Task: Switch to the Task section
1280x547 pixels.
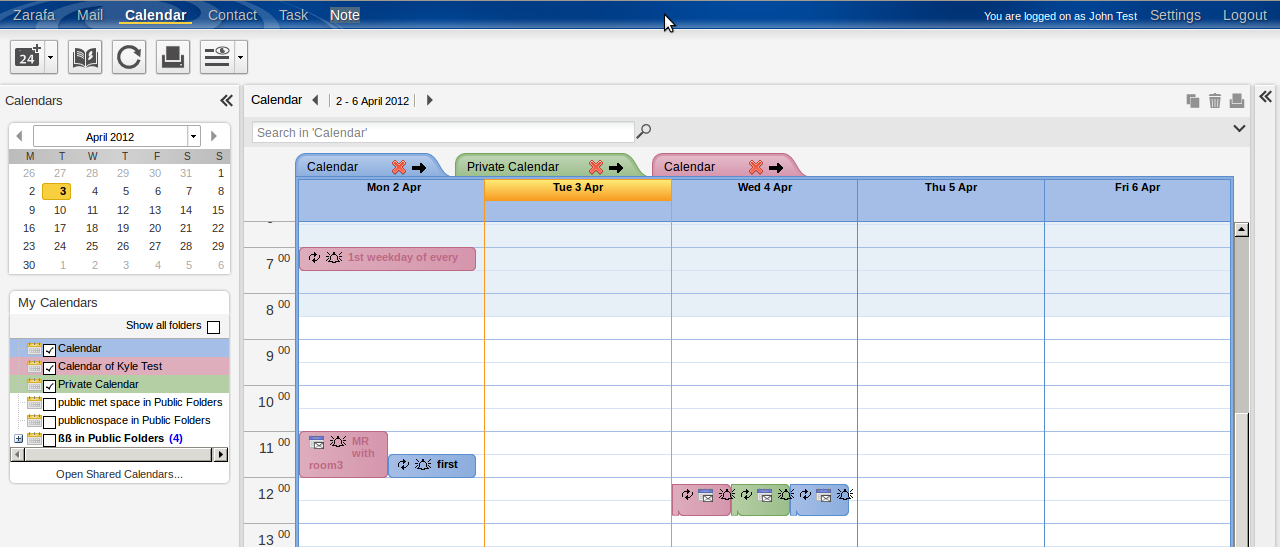Action: (x=294, y=15)
